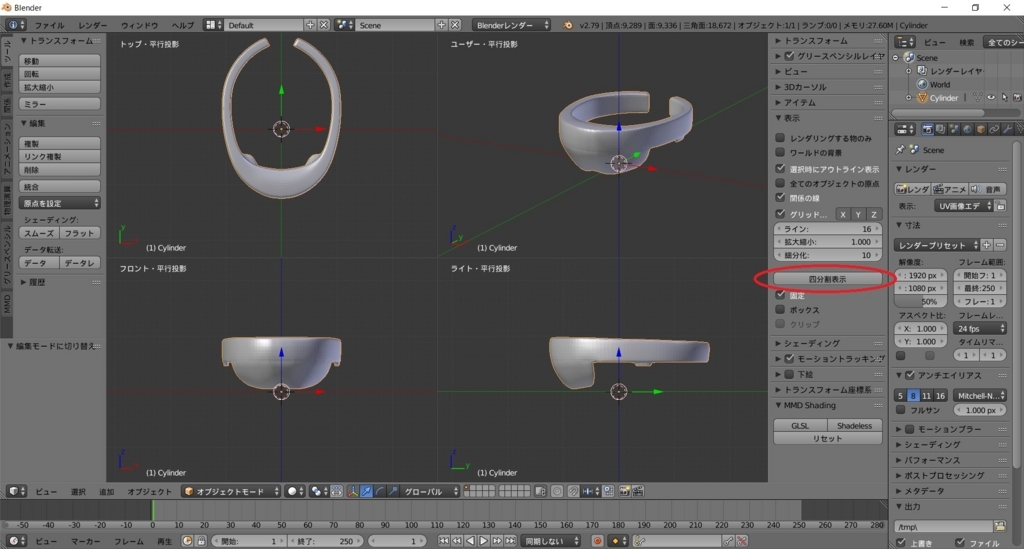Viewport: 1024px width, 549px height.
Task: Open the pivot point selector
Action: (319, 491)
